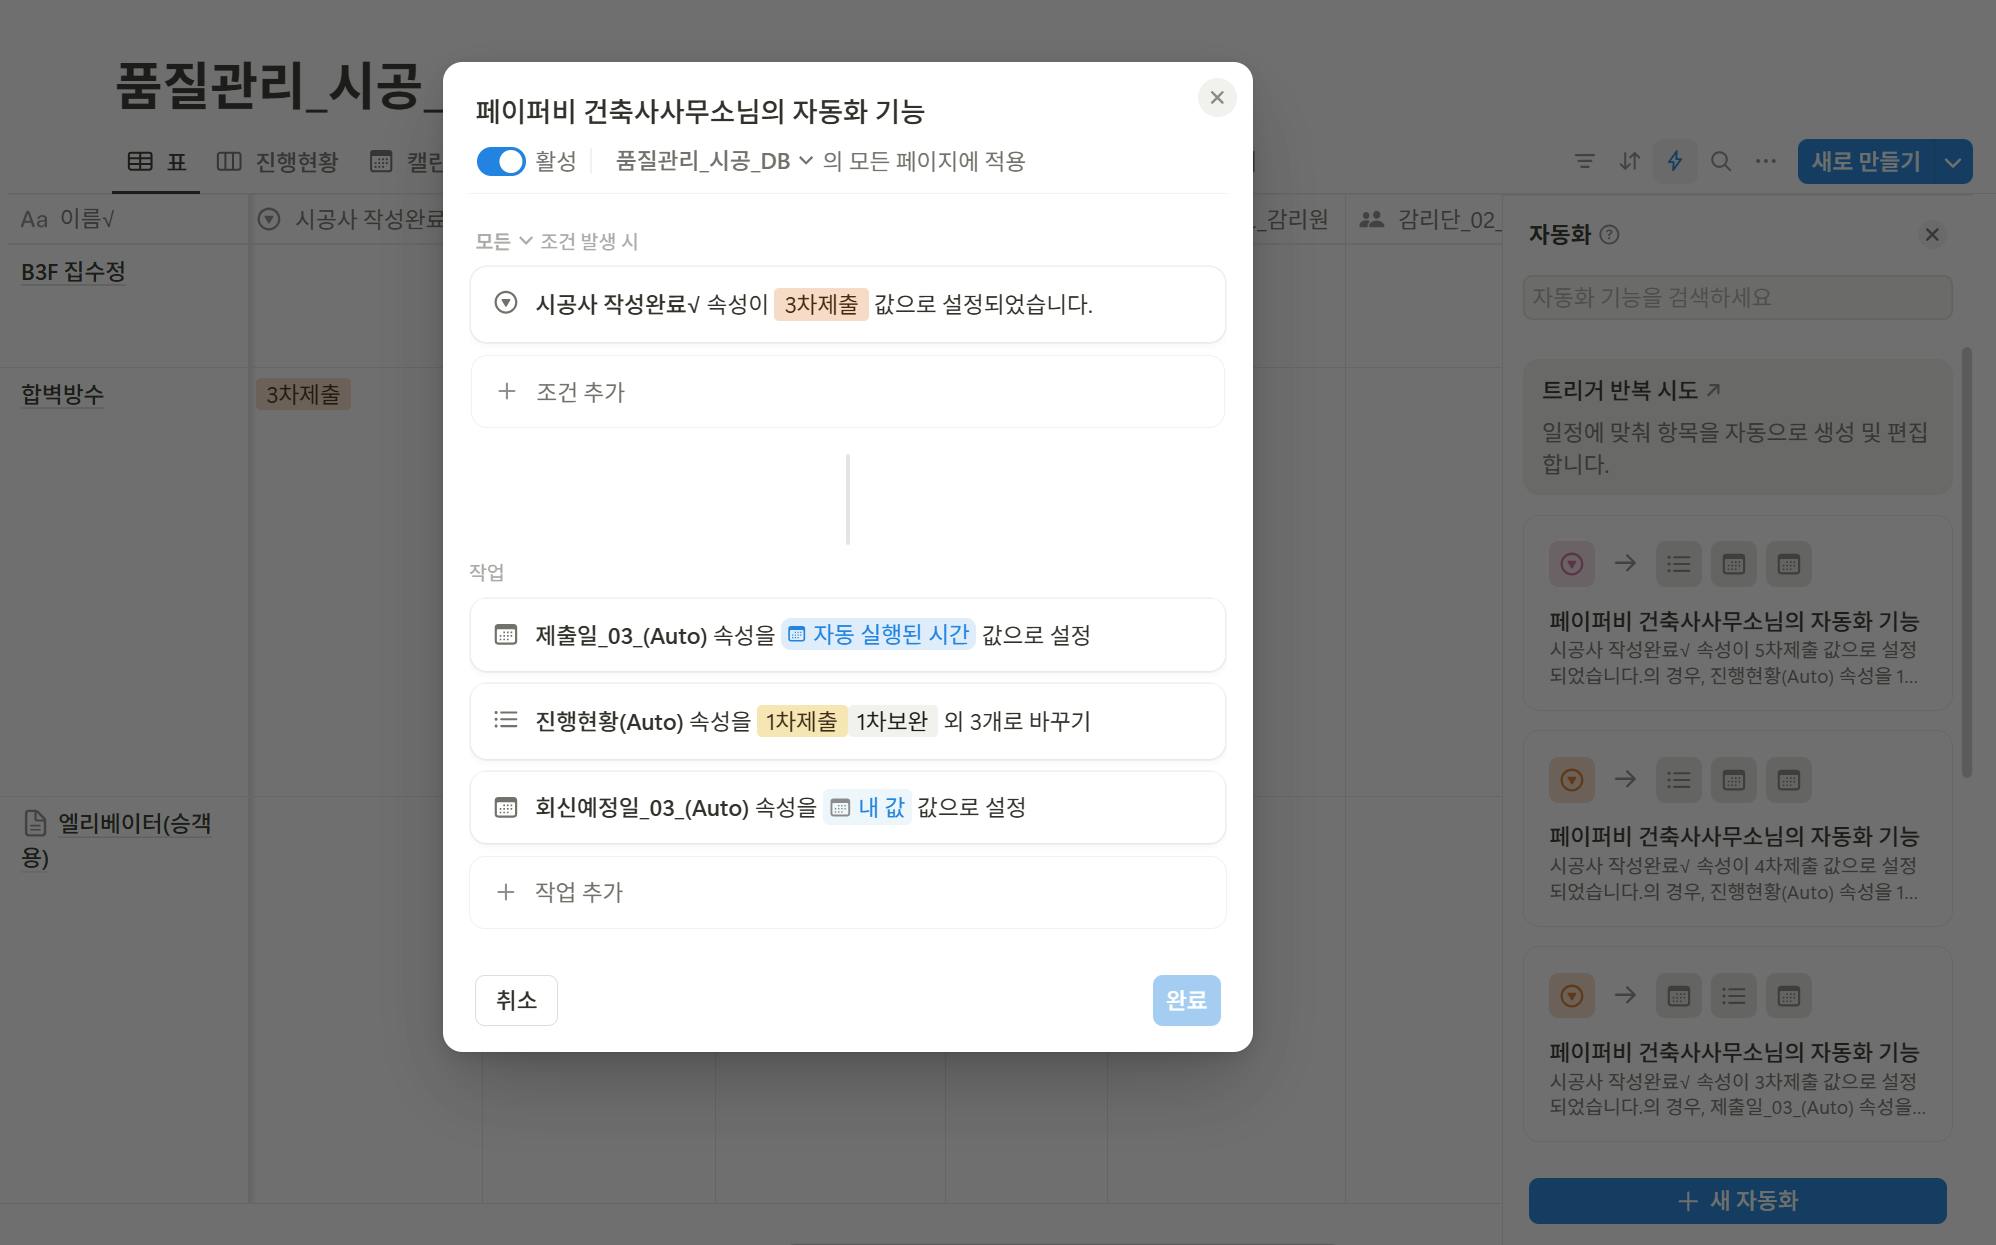Select the 1차제출 tag in the action
Image resolution: width=1996 pixels, height=1245 pixels.
[x=801, y=721]
